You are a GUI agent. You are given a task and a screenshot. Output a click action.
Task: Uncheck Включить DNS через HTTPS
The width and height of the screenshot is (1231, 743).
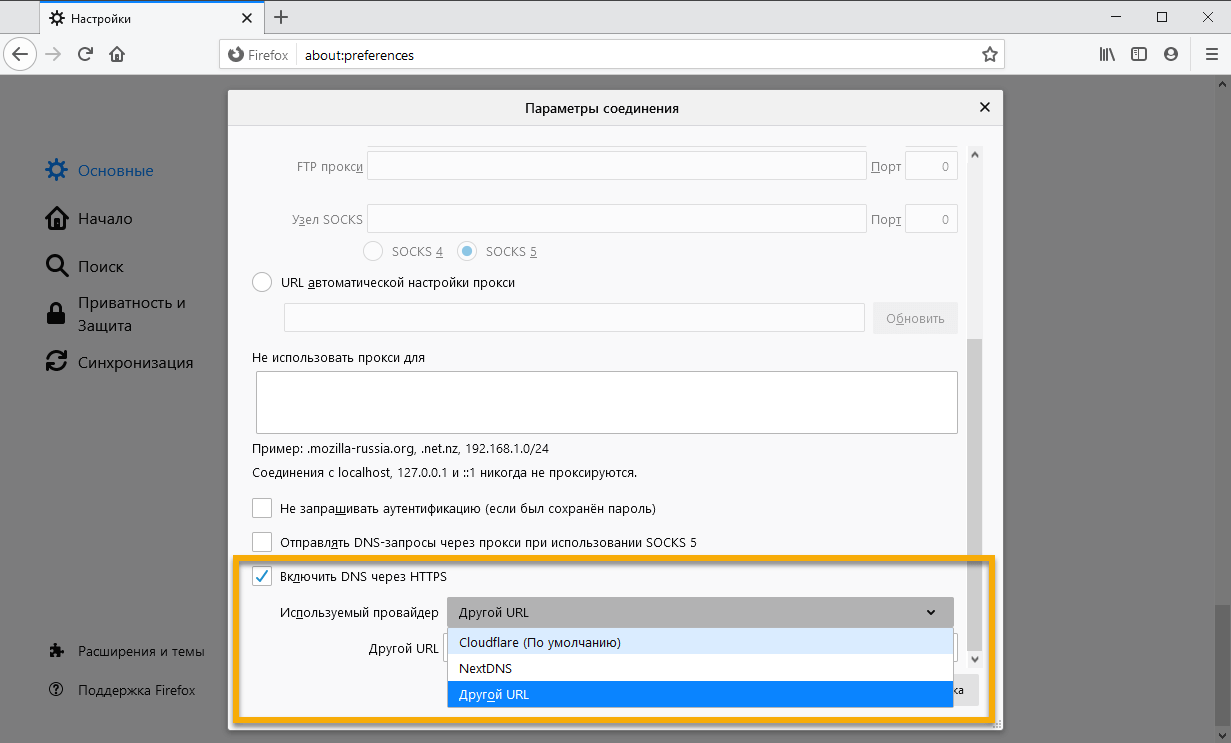click(x=262, y=576)
